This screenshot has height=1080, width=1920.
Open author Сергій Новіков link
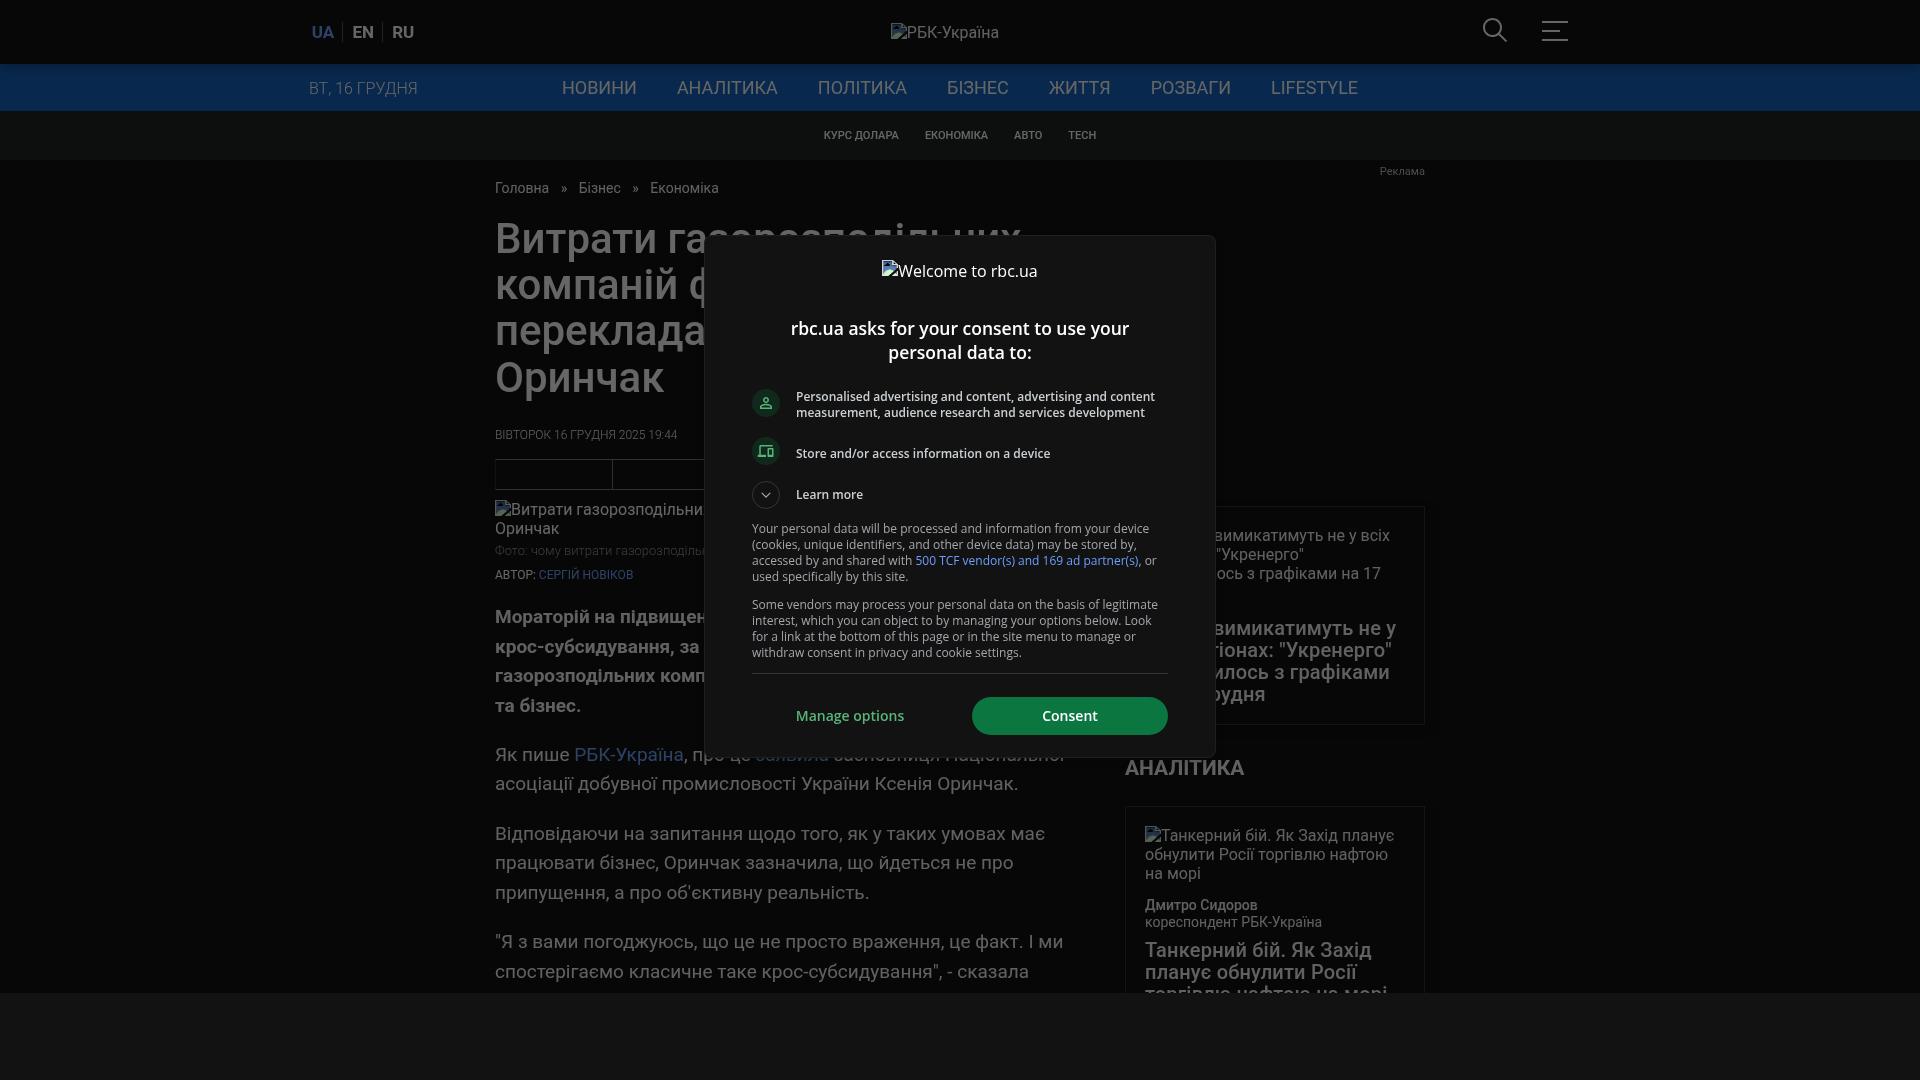pyautogui.click(x=585, y=575)
